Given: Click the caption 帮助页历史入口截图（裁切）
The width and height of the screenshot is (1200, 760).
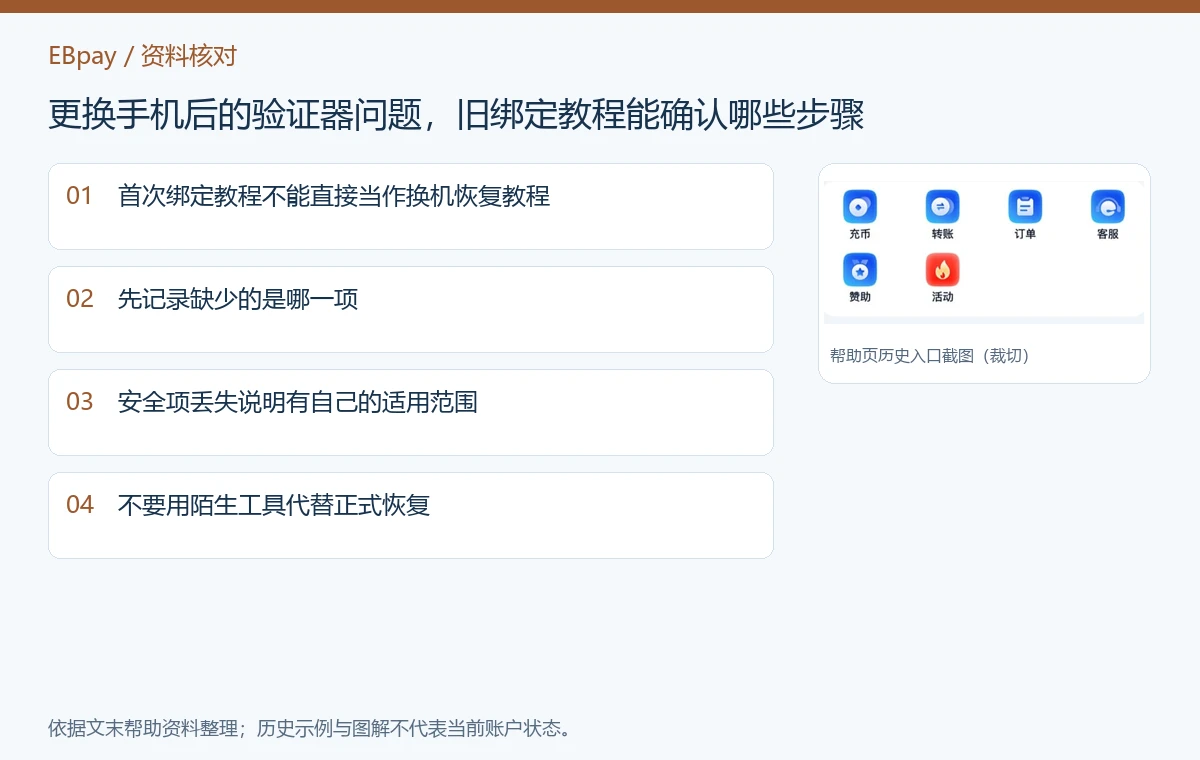Looking at the screenshot, I should pos(930,355).
